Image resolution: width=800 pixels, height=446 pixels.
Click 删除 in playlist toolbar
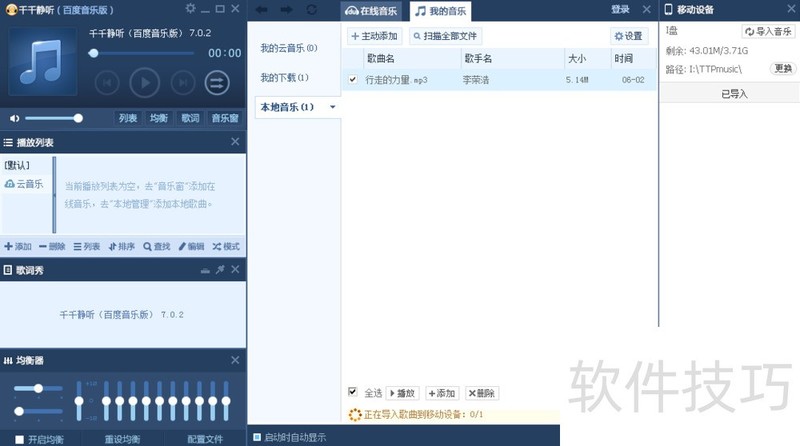(x=53, y=246)
